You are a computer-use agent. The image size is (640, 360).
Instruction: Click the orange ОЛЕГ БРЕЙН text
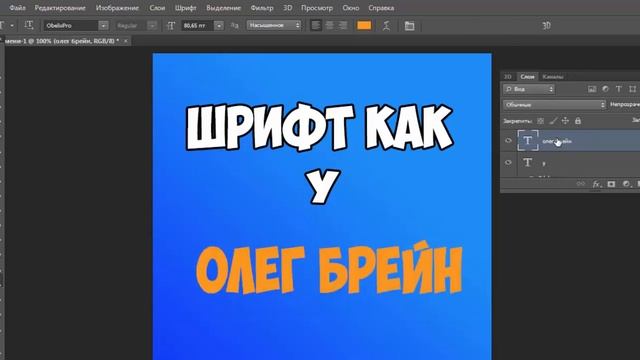click(x=329, y=268)
